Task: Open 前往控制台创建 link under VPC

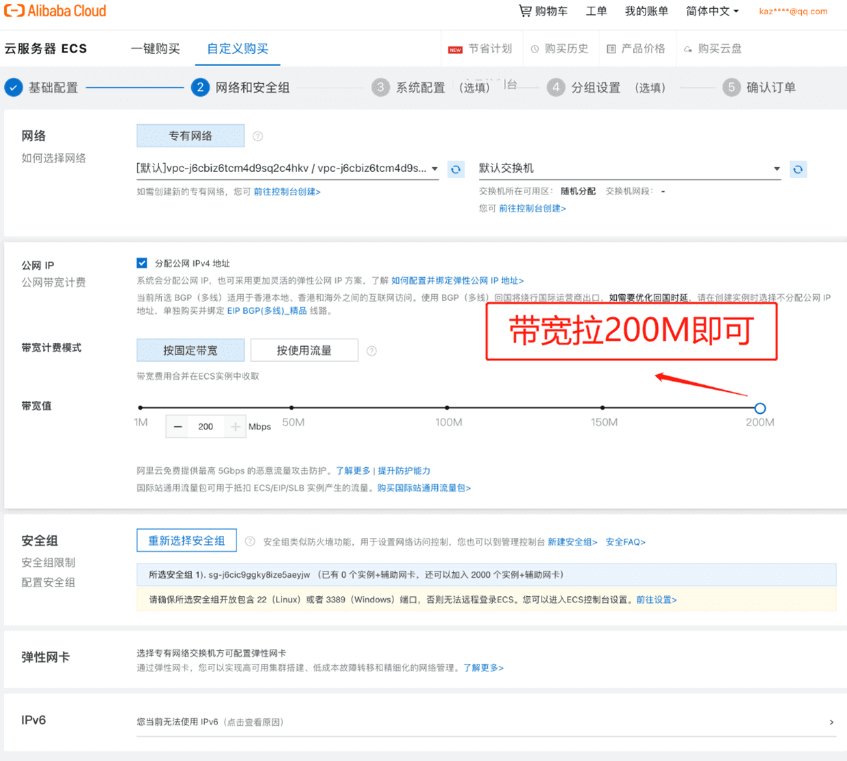Action: click(287, 192)
